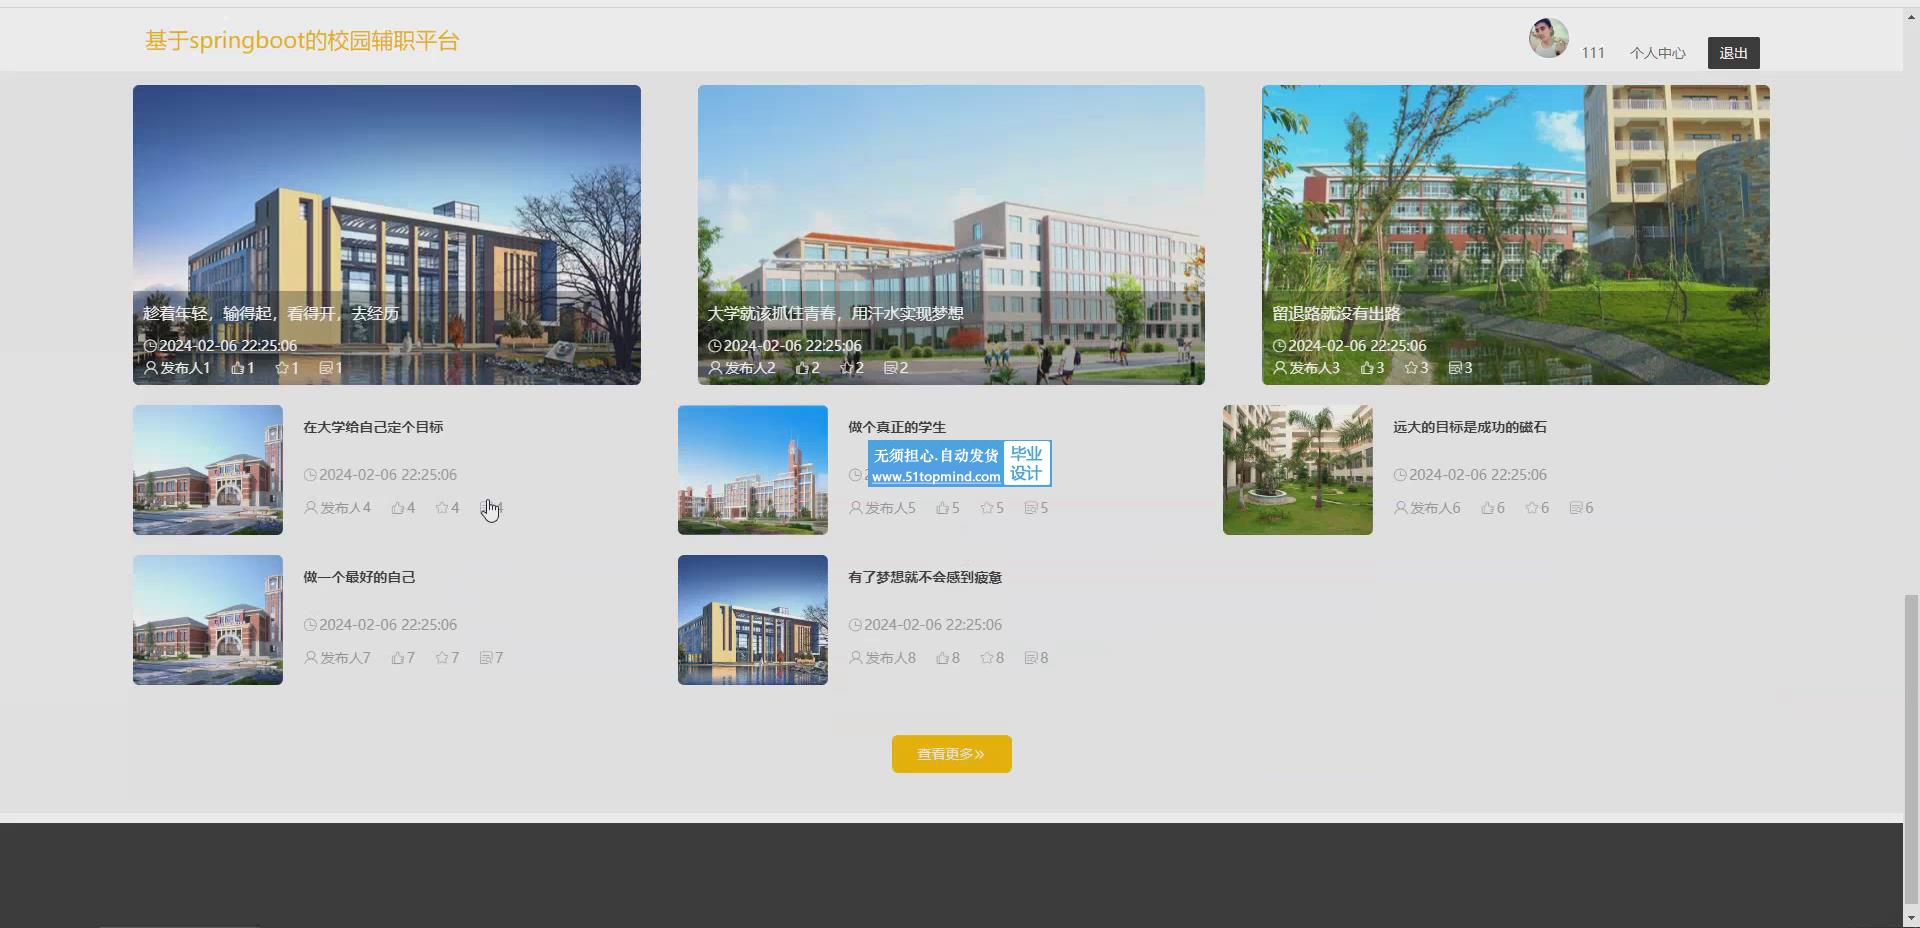Click star icon on 发布人2 card

tap(846, 368)
